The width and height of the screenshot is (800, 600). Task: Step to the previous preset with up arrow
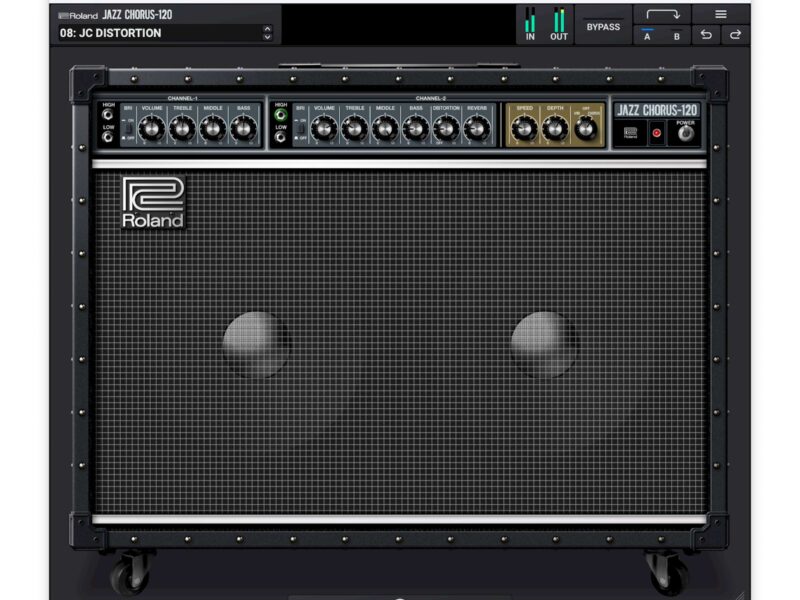coord(267,28)
